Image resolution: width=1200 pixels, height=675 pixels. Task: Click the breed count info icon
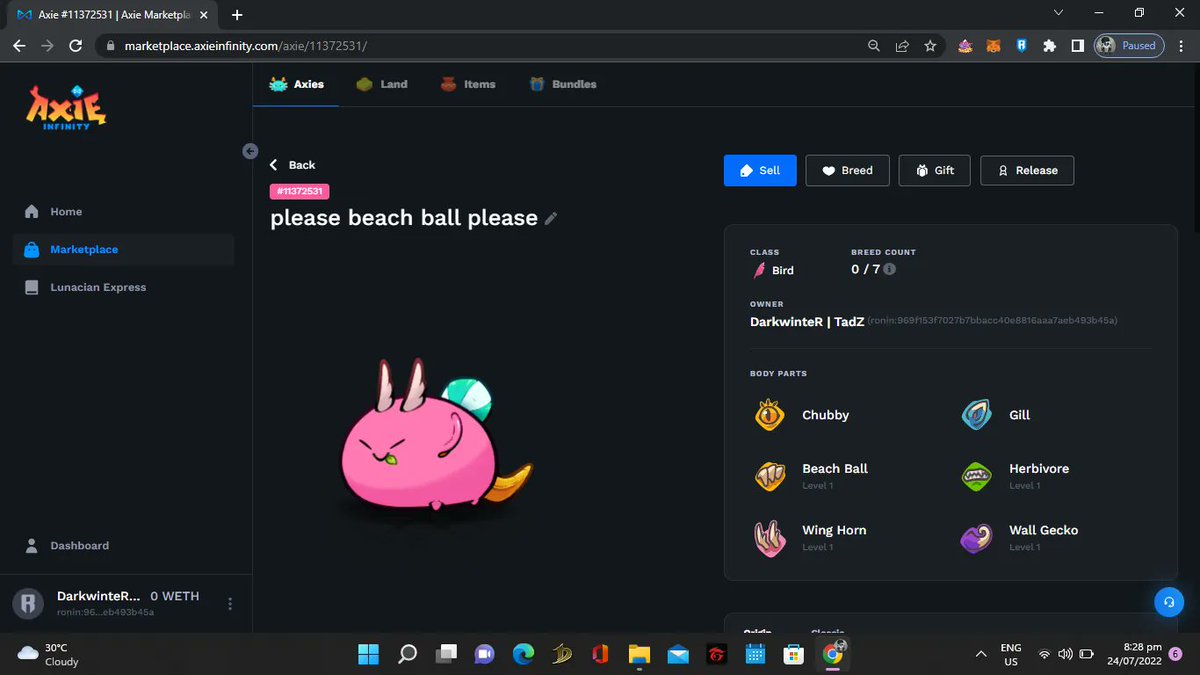coord(890,270)
